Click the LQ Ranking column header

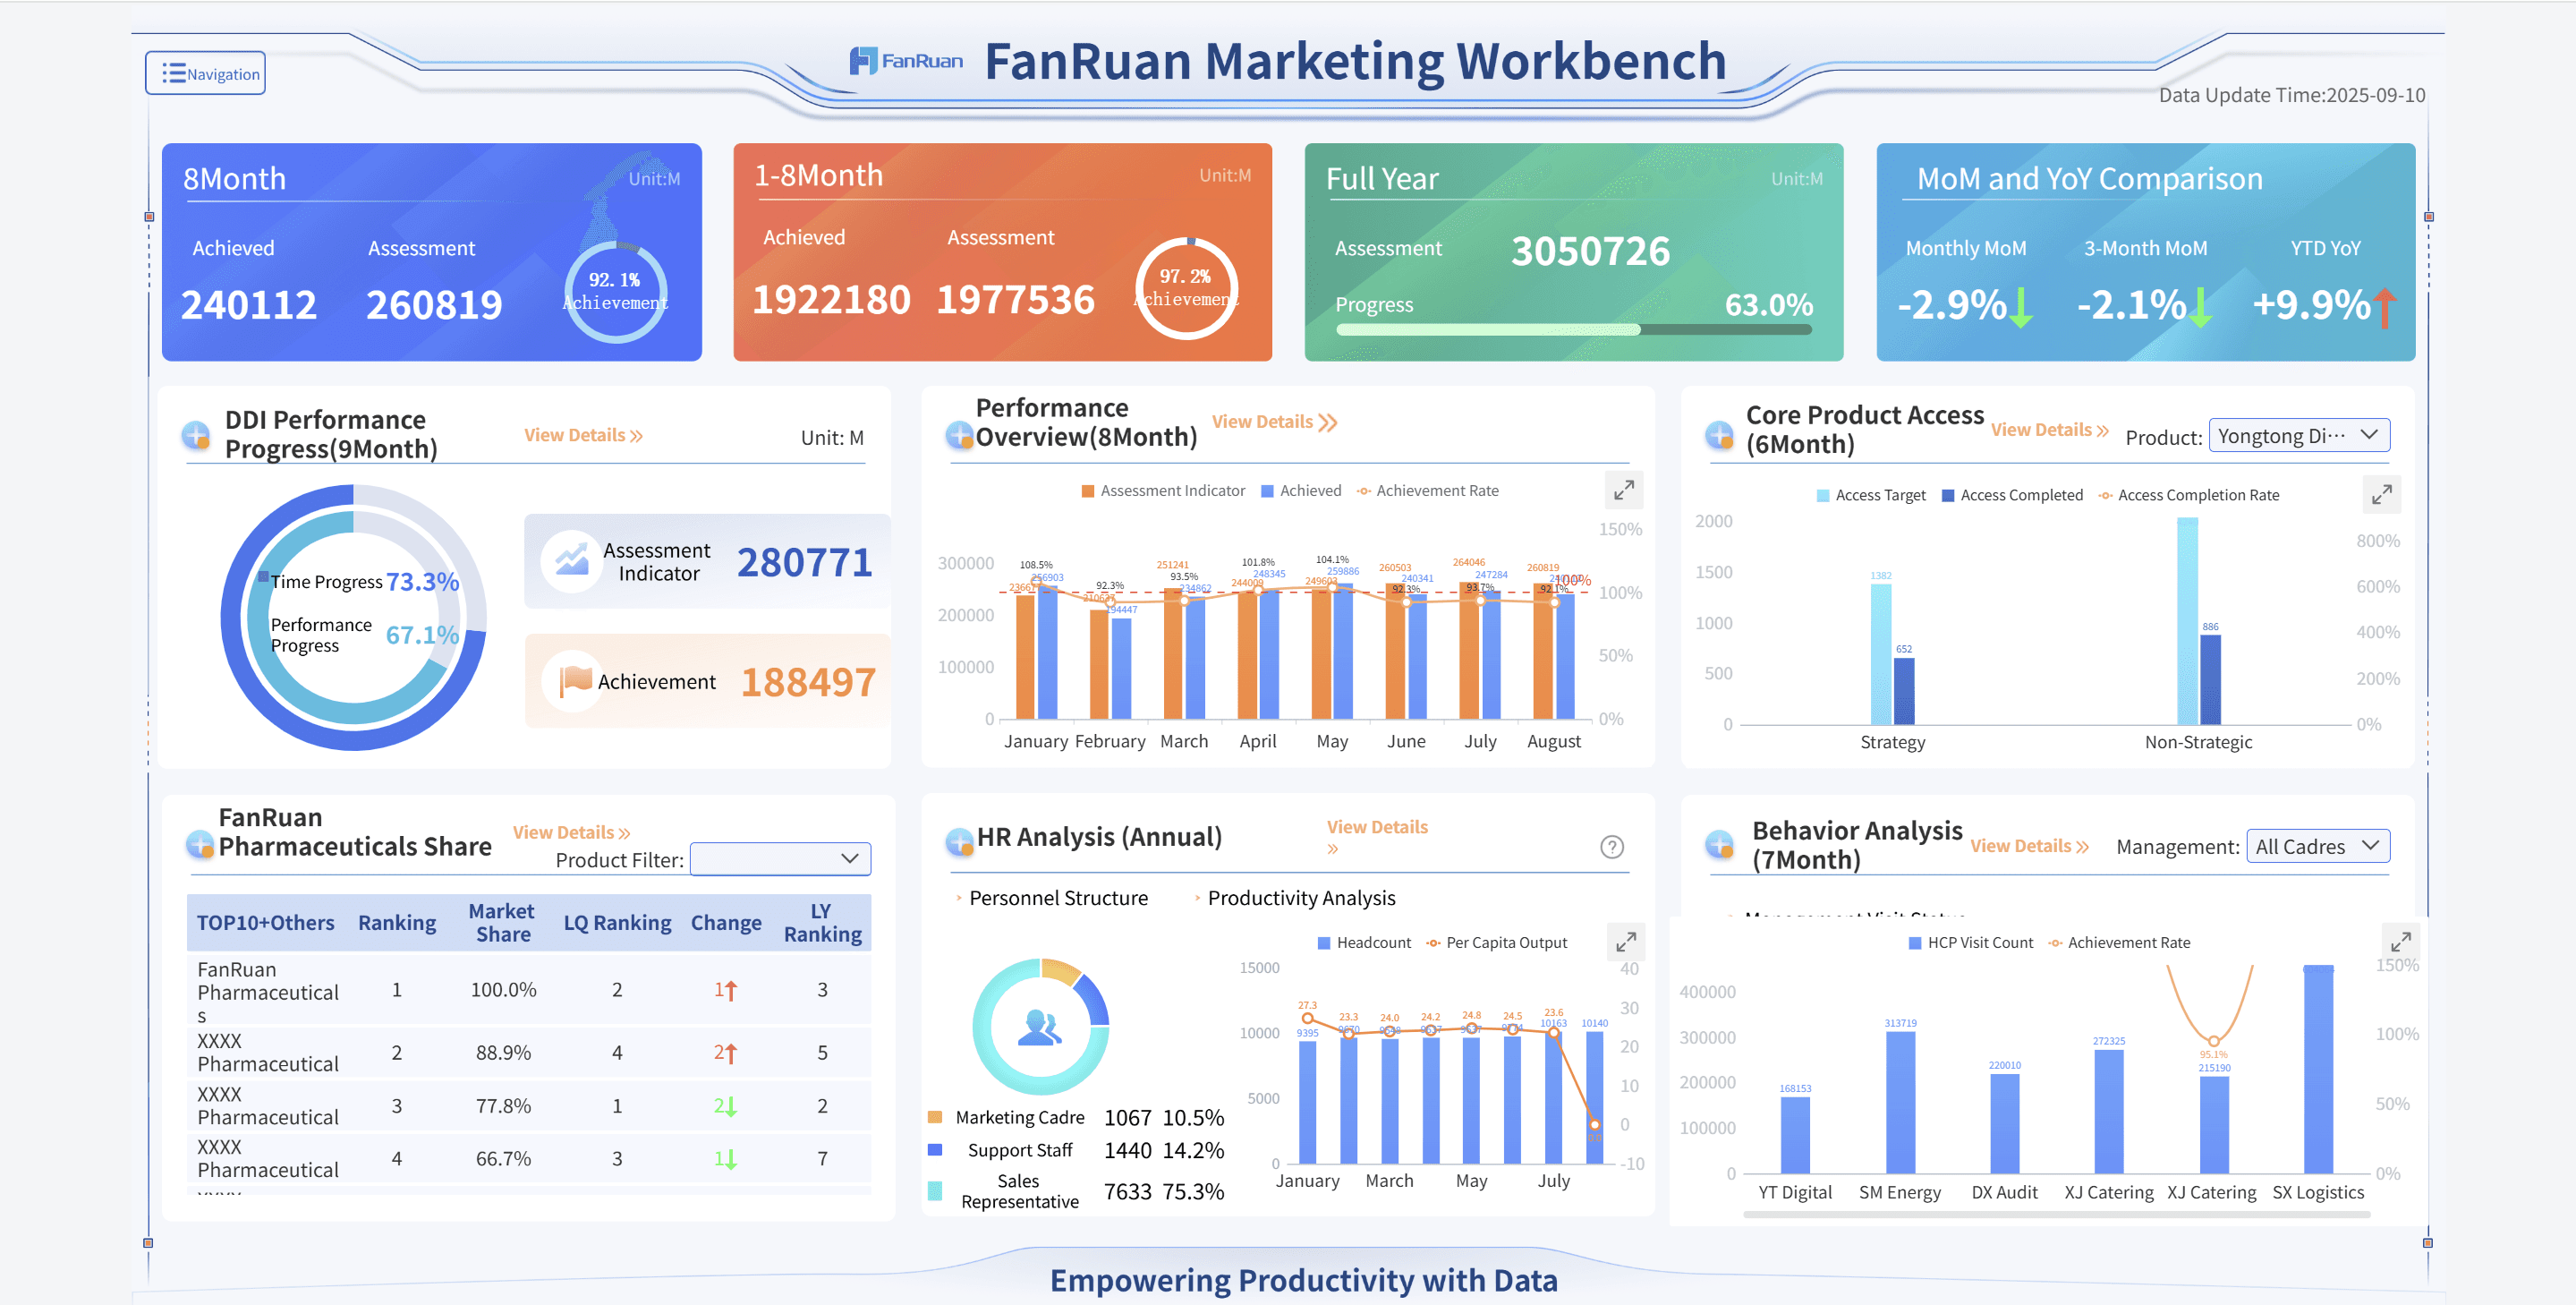pyautogui.click(x=617, y=922)
